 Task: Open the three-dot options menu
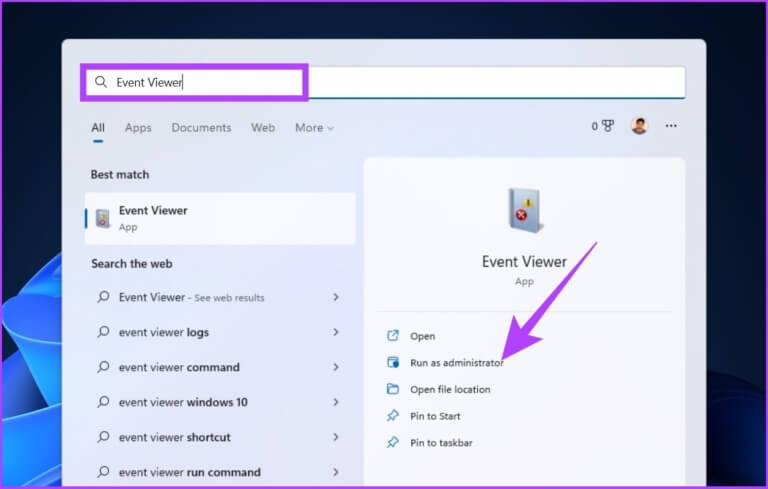click(x=671, y=126)
